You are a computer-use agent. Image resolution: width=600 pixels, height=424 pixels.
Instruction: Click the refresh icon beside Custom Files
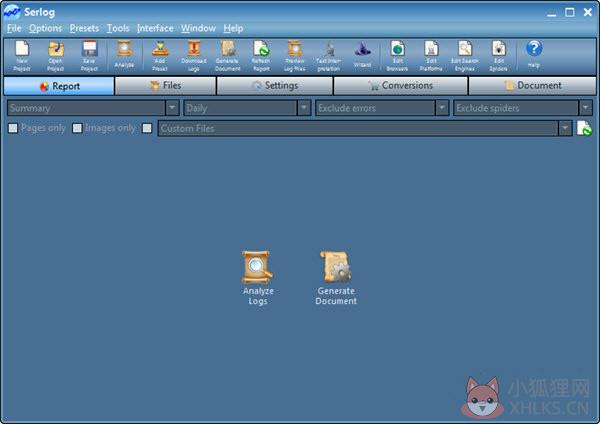pos(584,128)
